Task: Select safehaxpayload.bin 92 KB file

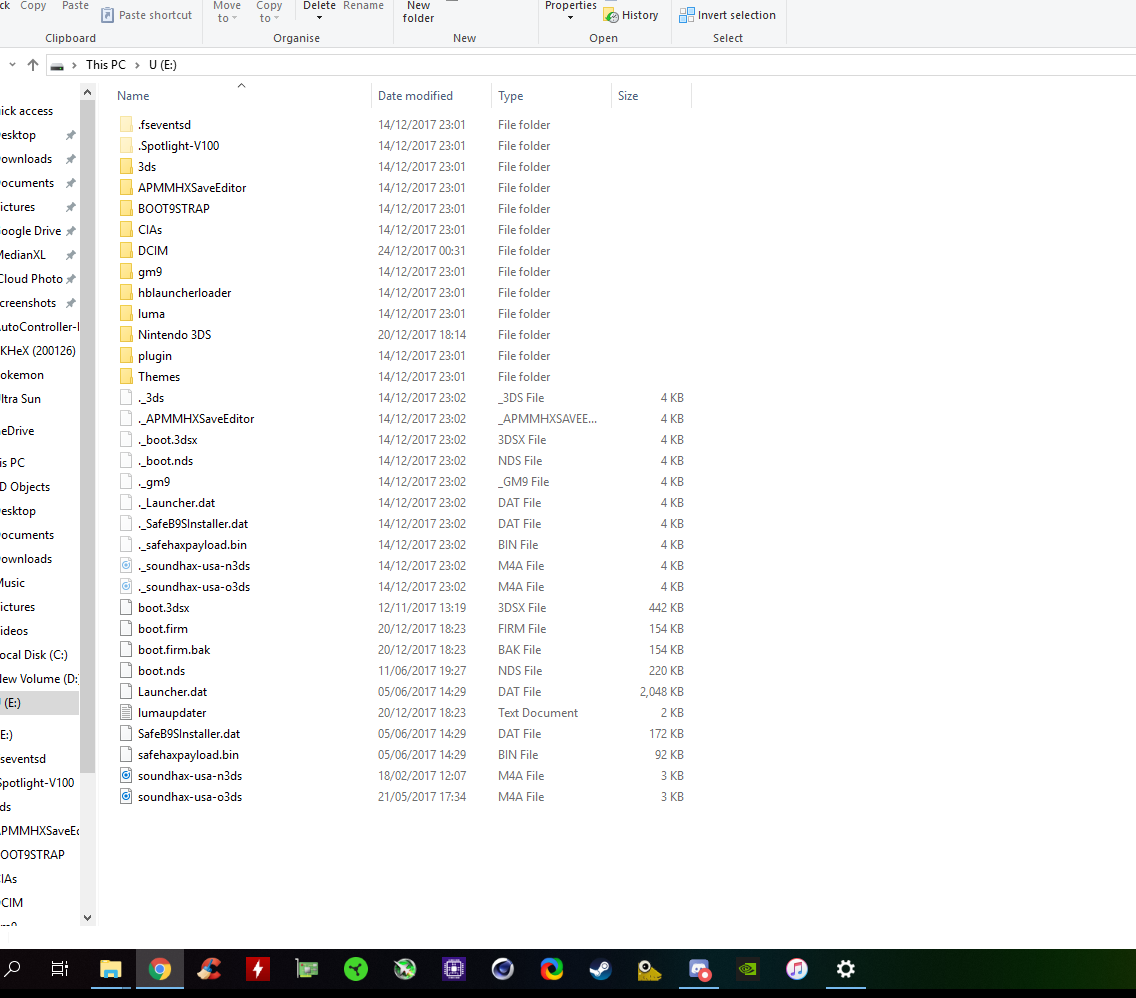Action: point(188,755)
